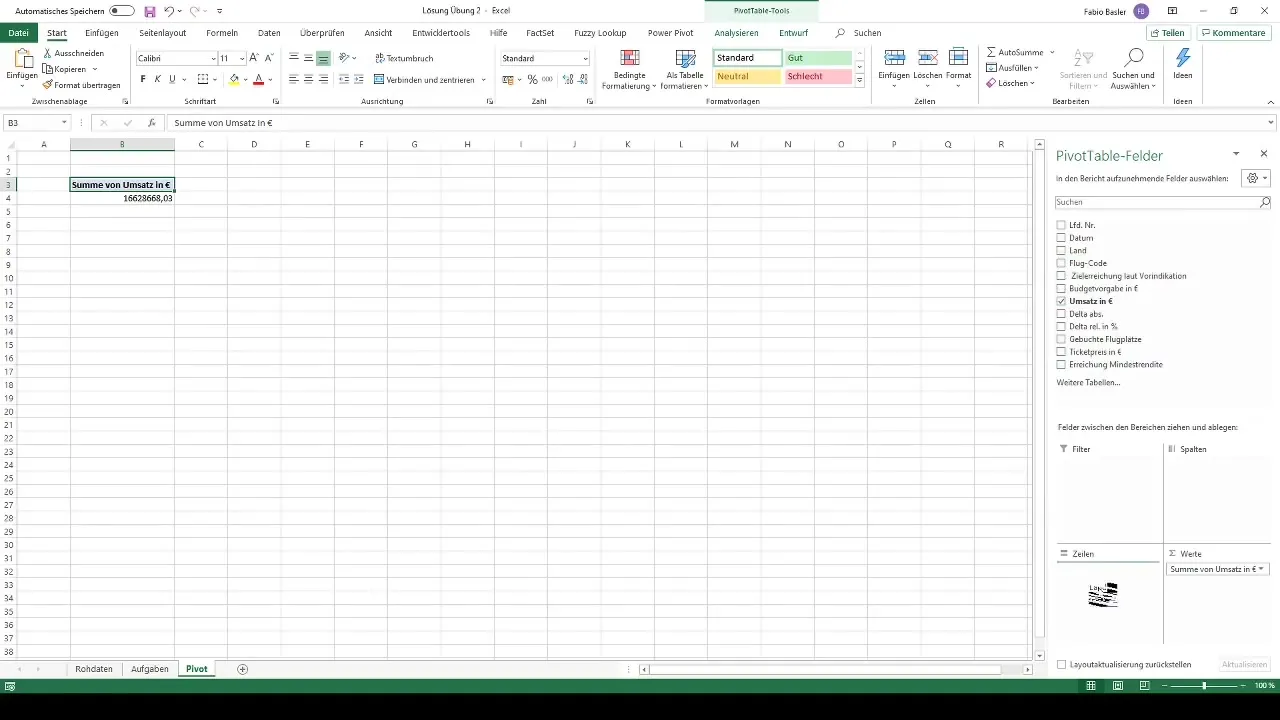
Task: Check the Land field checkbox
Action: pos(1061,250)
